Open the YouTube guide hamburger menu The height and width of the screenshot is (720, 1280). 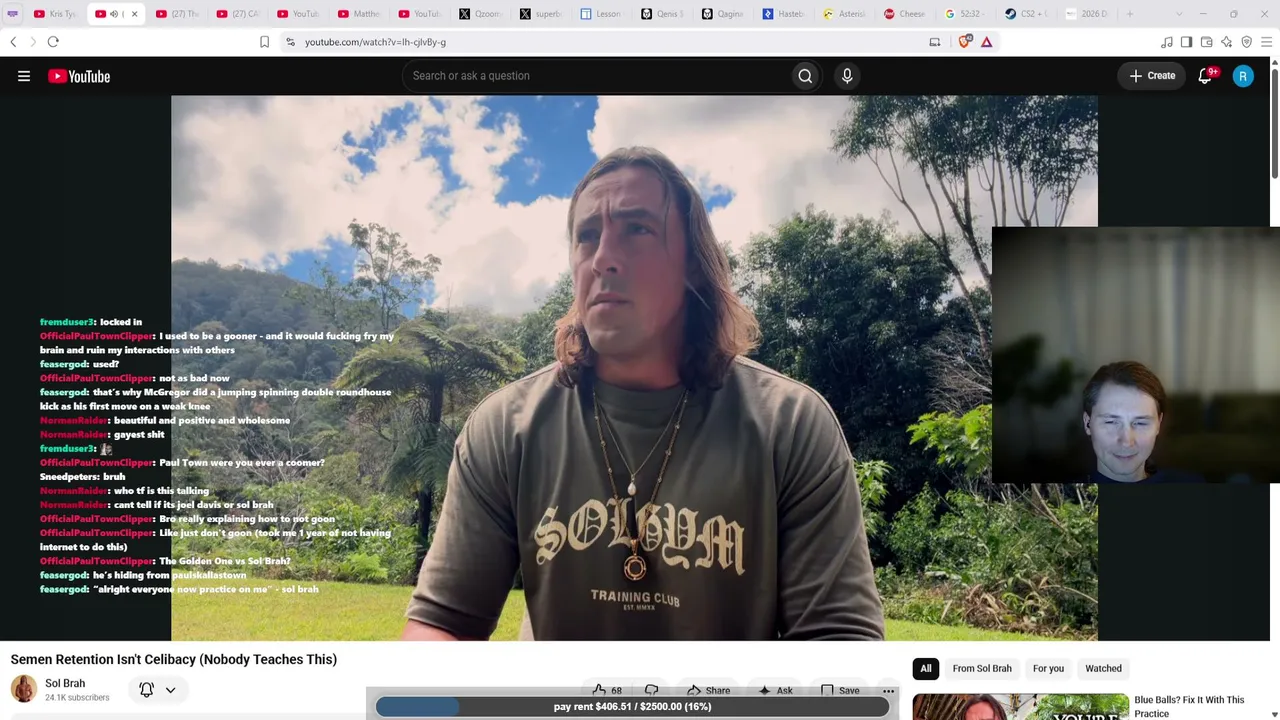24,76
